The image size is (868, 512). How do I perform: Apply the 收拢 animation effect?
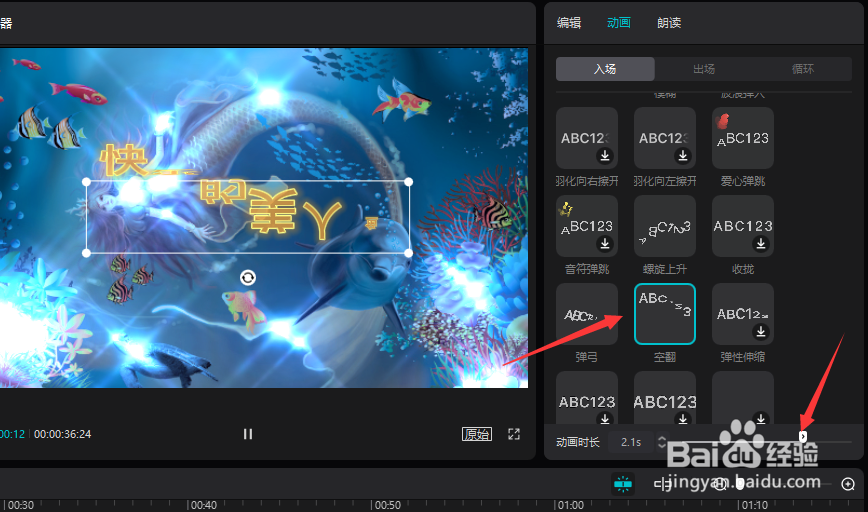743,226
